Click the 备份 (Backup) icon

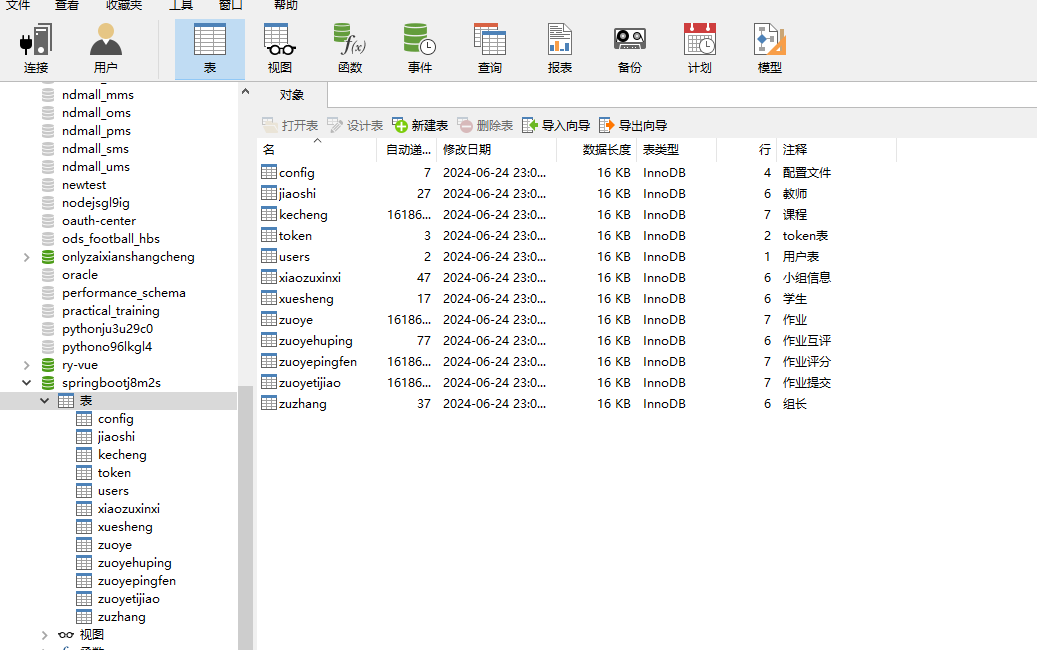[629, 47]
